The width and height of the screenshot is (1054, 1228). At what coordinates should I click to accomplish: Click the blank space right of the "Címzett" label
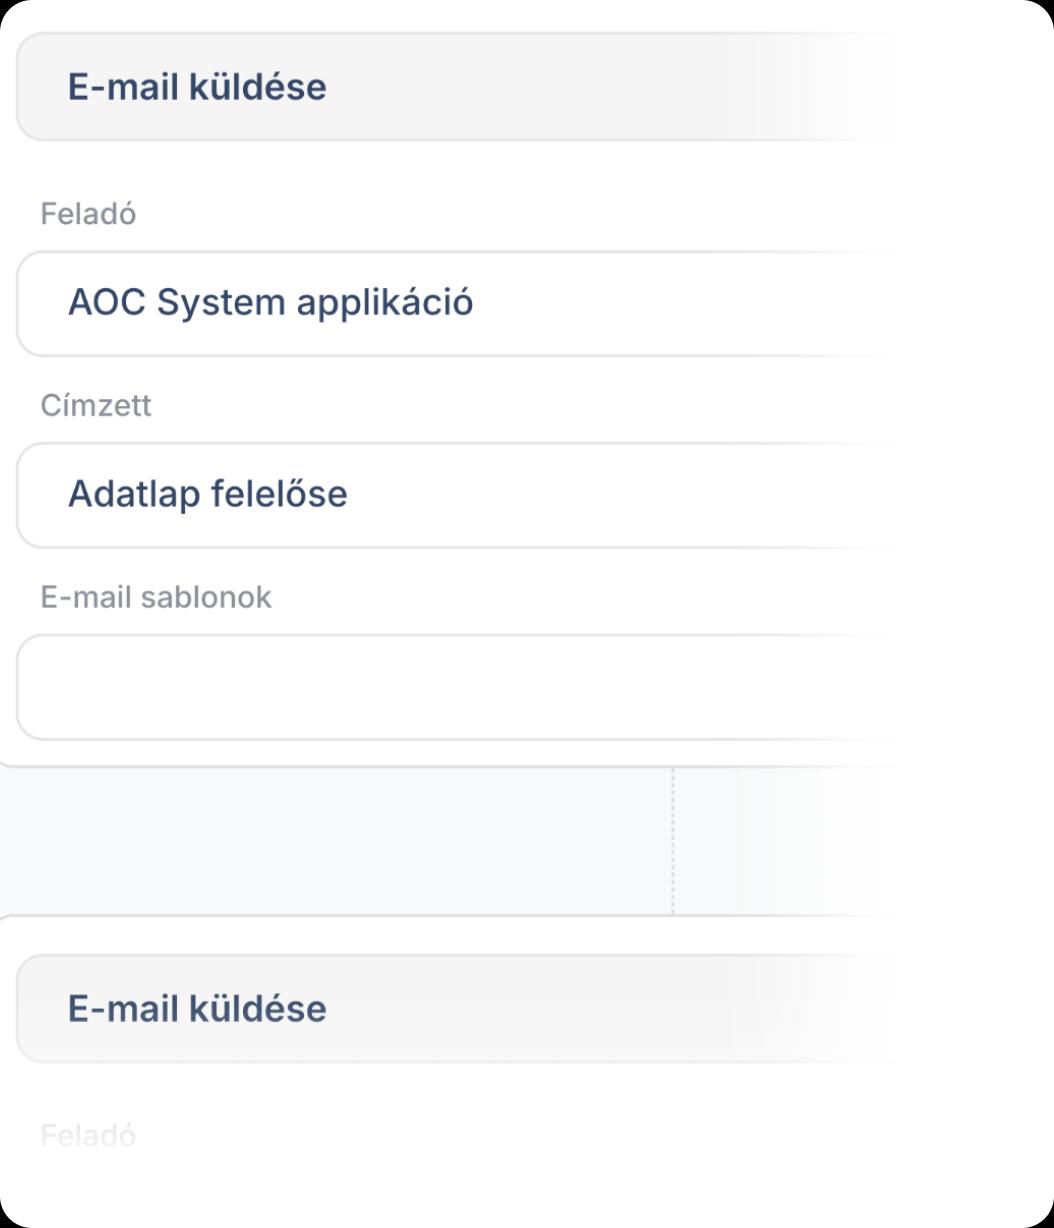(500, 405)
